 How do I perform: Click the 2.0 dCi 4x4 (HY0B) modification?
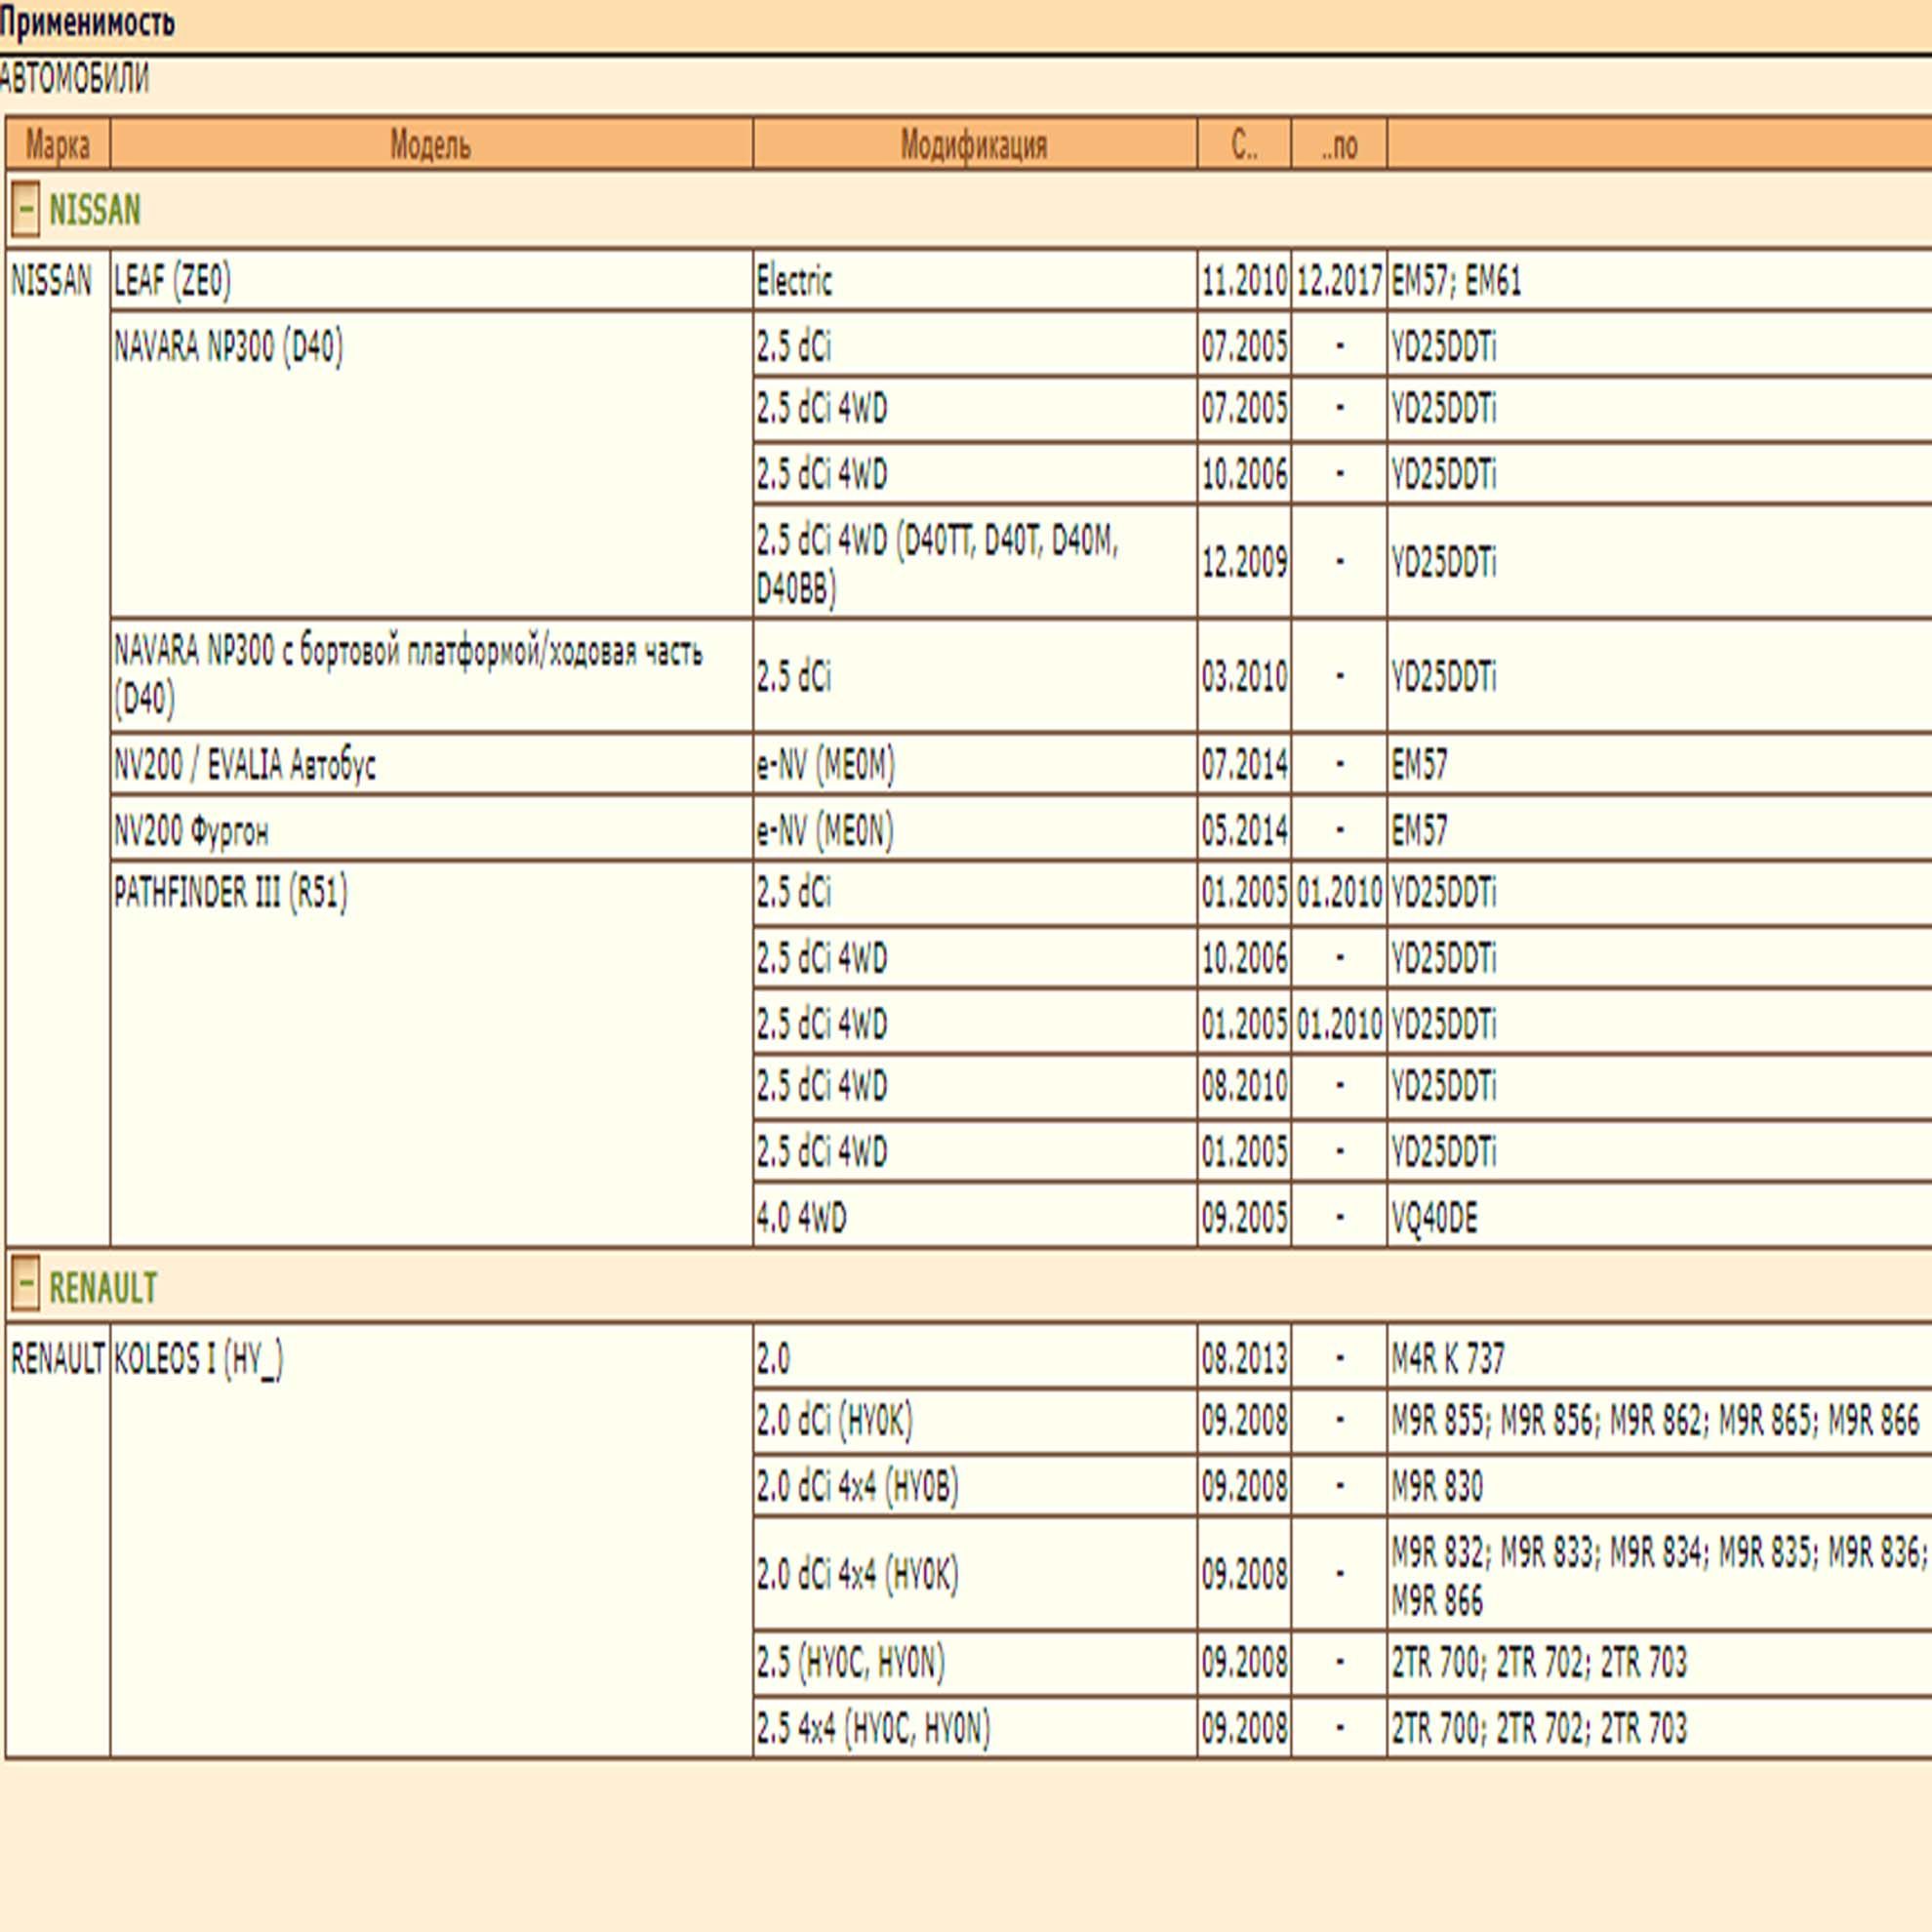coord(974,1486)
